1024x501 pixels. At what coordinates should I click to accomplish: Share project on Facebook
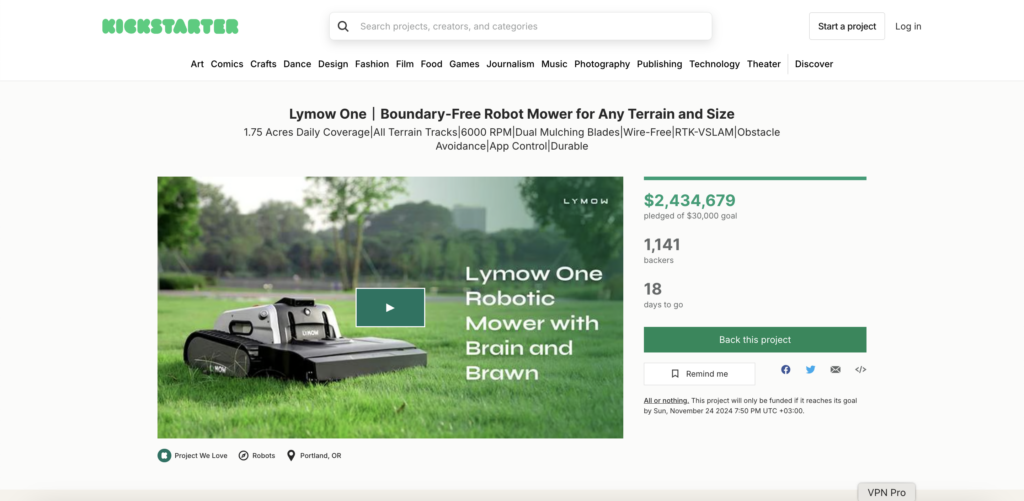(786, 370)
